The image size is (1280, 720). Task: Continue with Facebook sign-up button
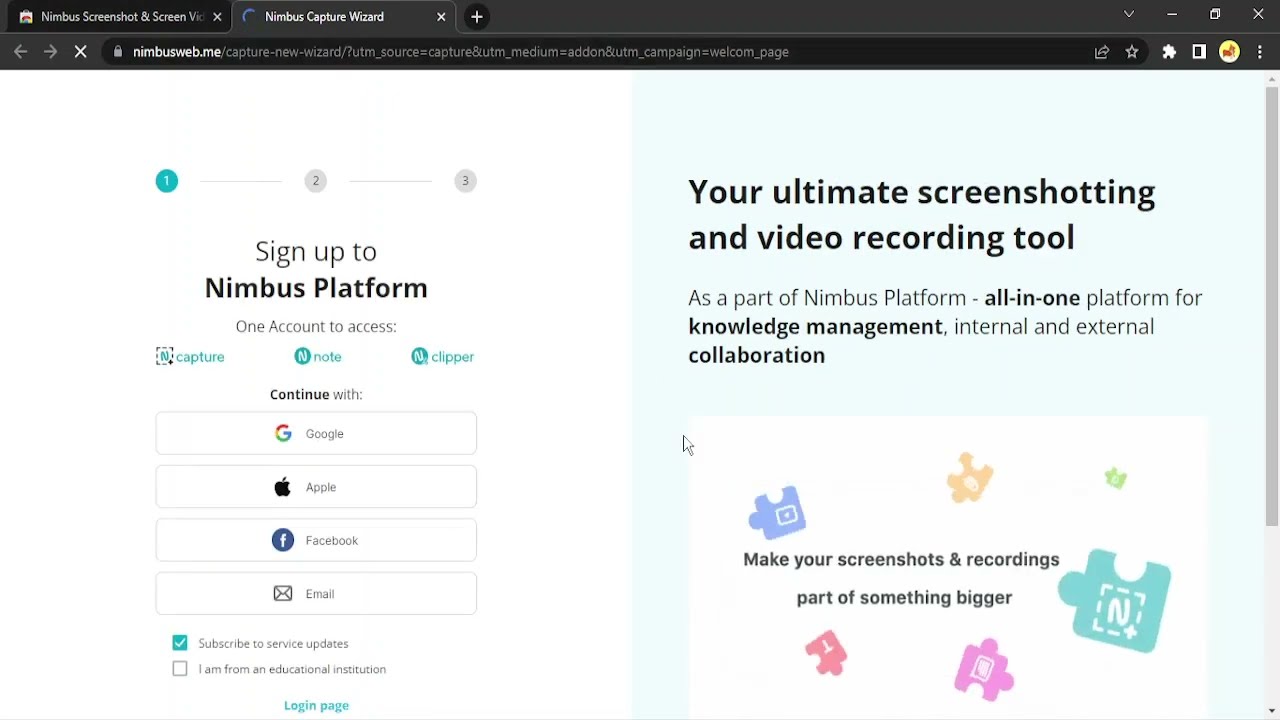[316, 540]
